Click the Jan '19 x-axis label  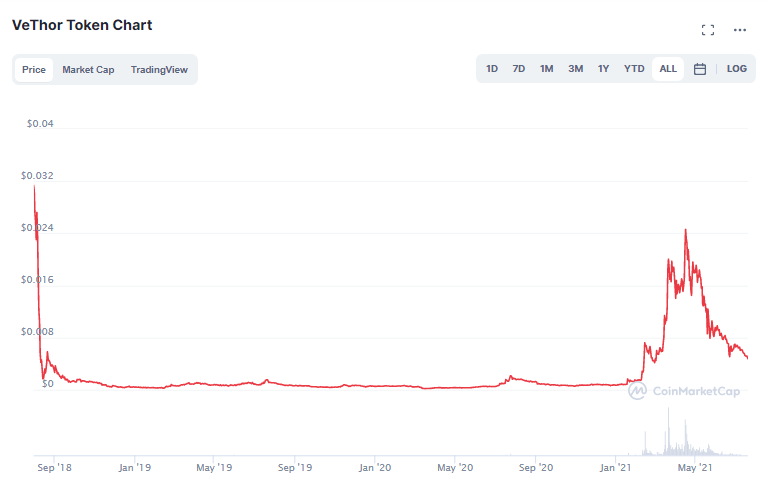pyautogui.click(x=135, y=468)
